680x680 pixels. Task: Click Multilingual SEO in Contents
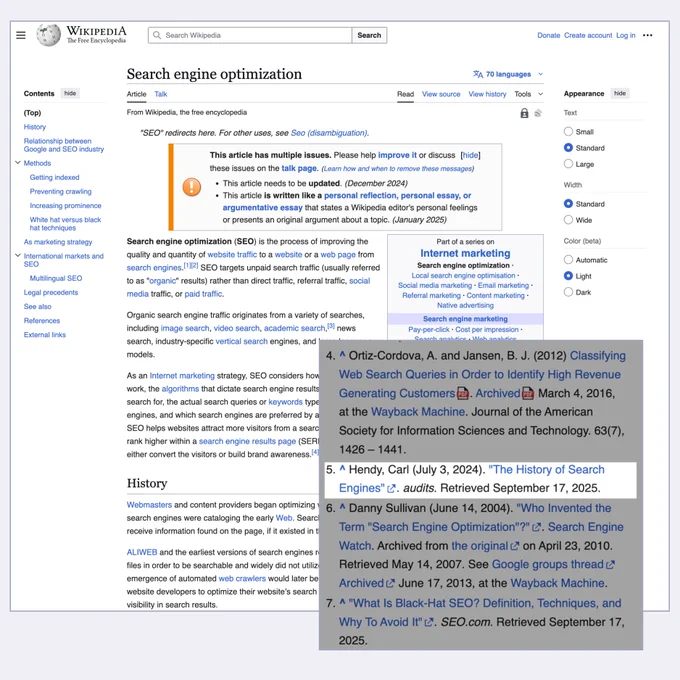tap(56, 278)
